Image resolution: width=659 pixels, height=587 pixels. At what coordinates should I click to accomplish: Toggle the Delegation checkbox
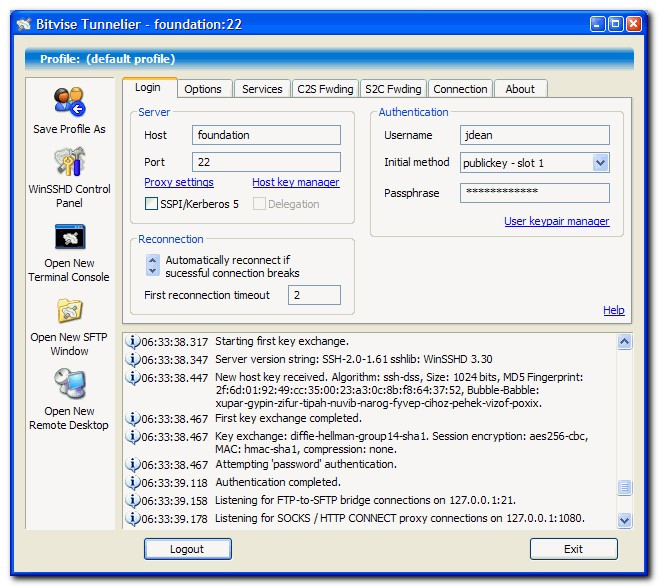pos(259,204)
